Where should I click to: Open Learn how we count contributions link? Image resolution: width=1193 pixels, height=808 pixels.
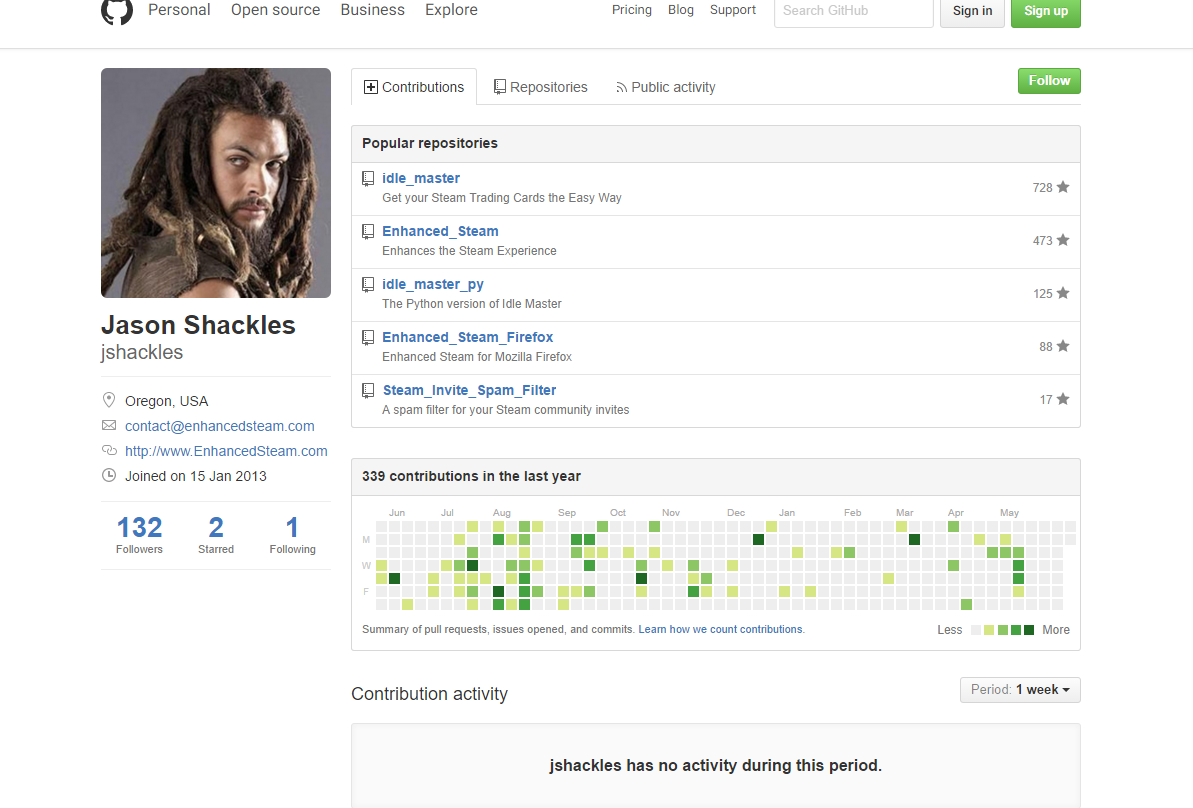pos(721,629)
